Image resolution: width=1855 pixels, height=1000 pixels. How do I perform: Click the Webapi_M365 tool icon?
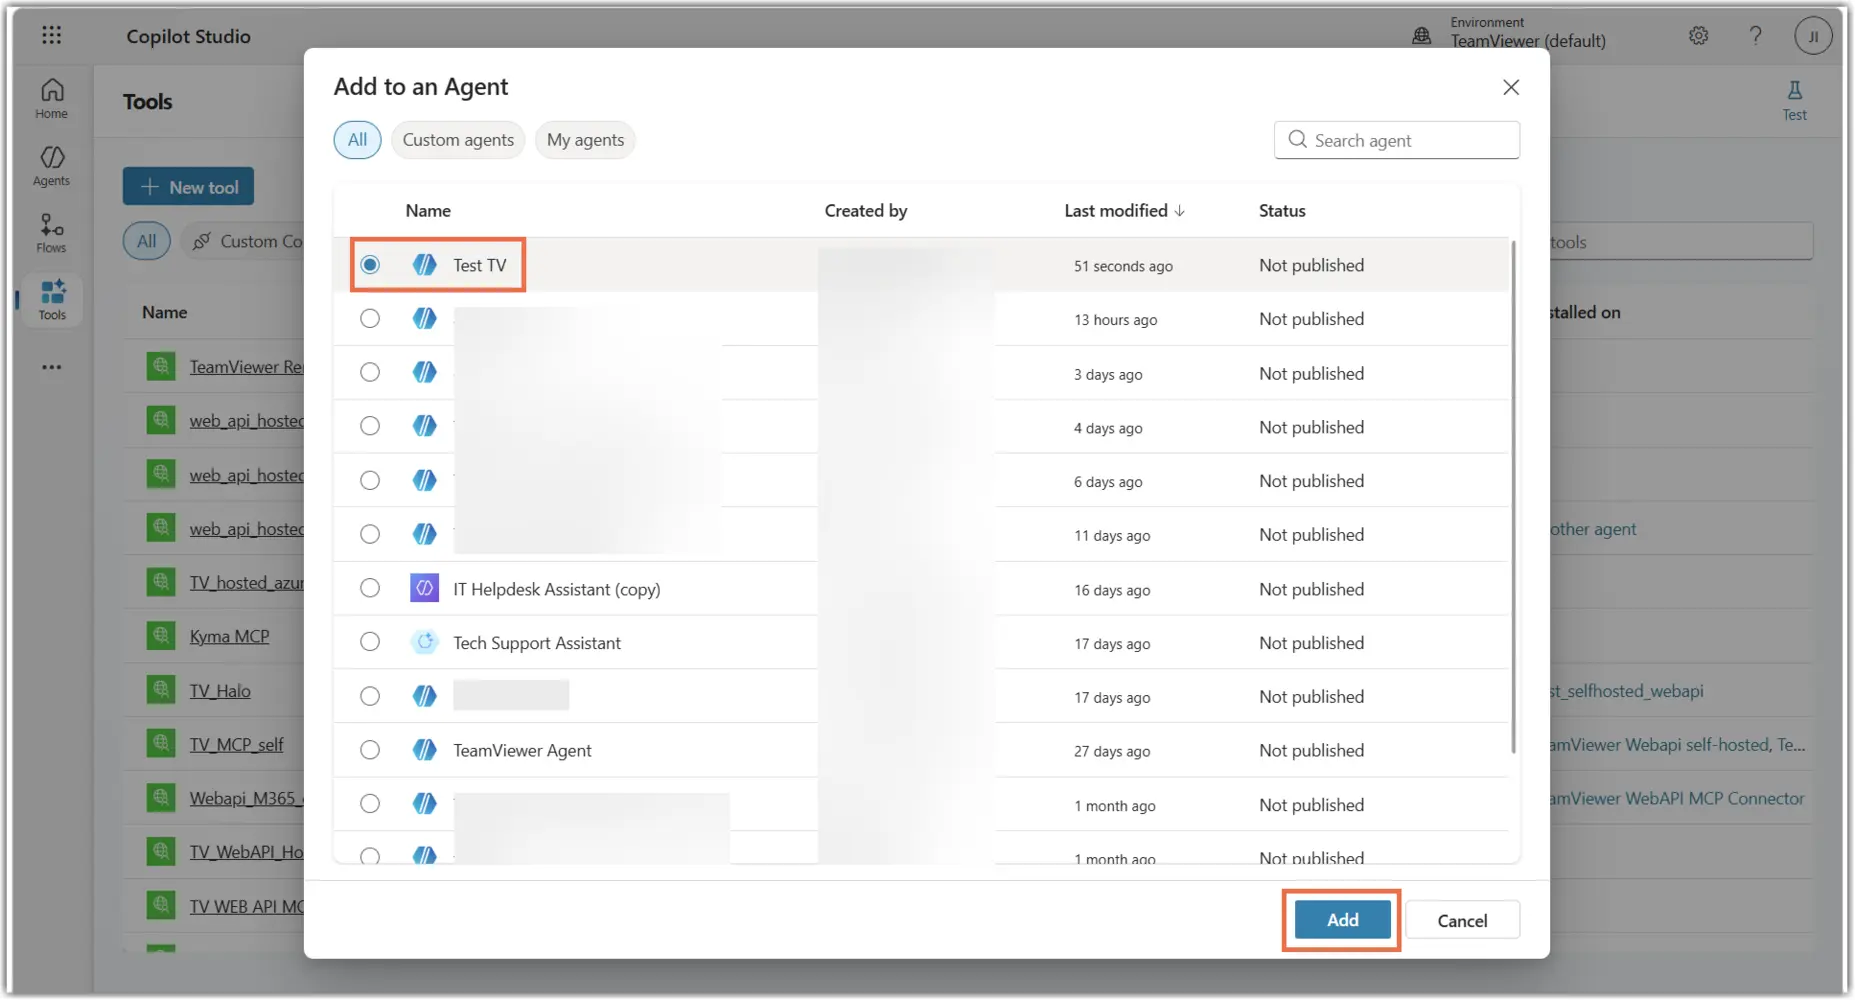point(161,797)
